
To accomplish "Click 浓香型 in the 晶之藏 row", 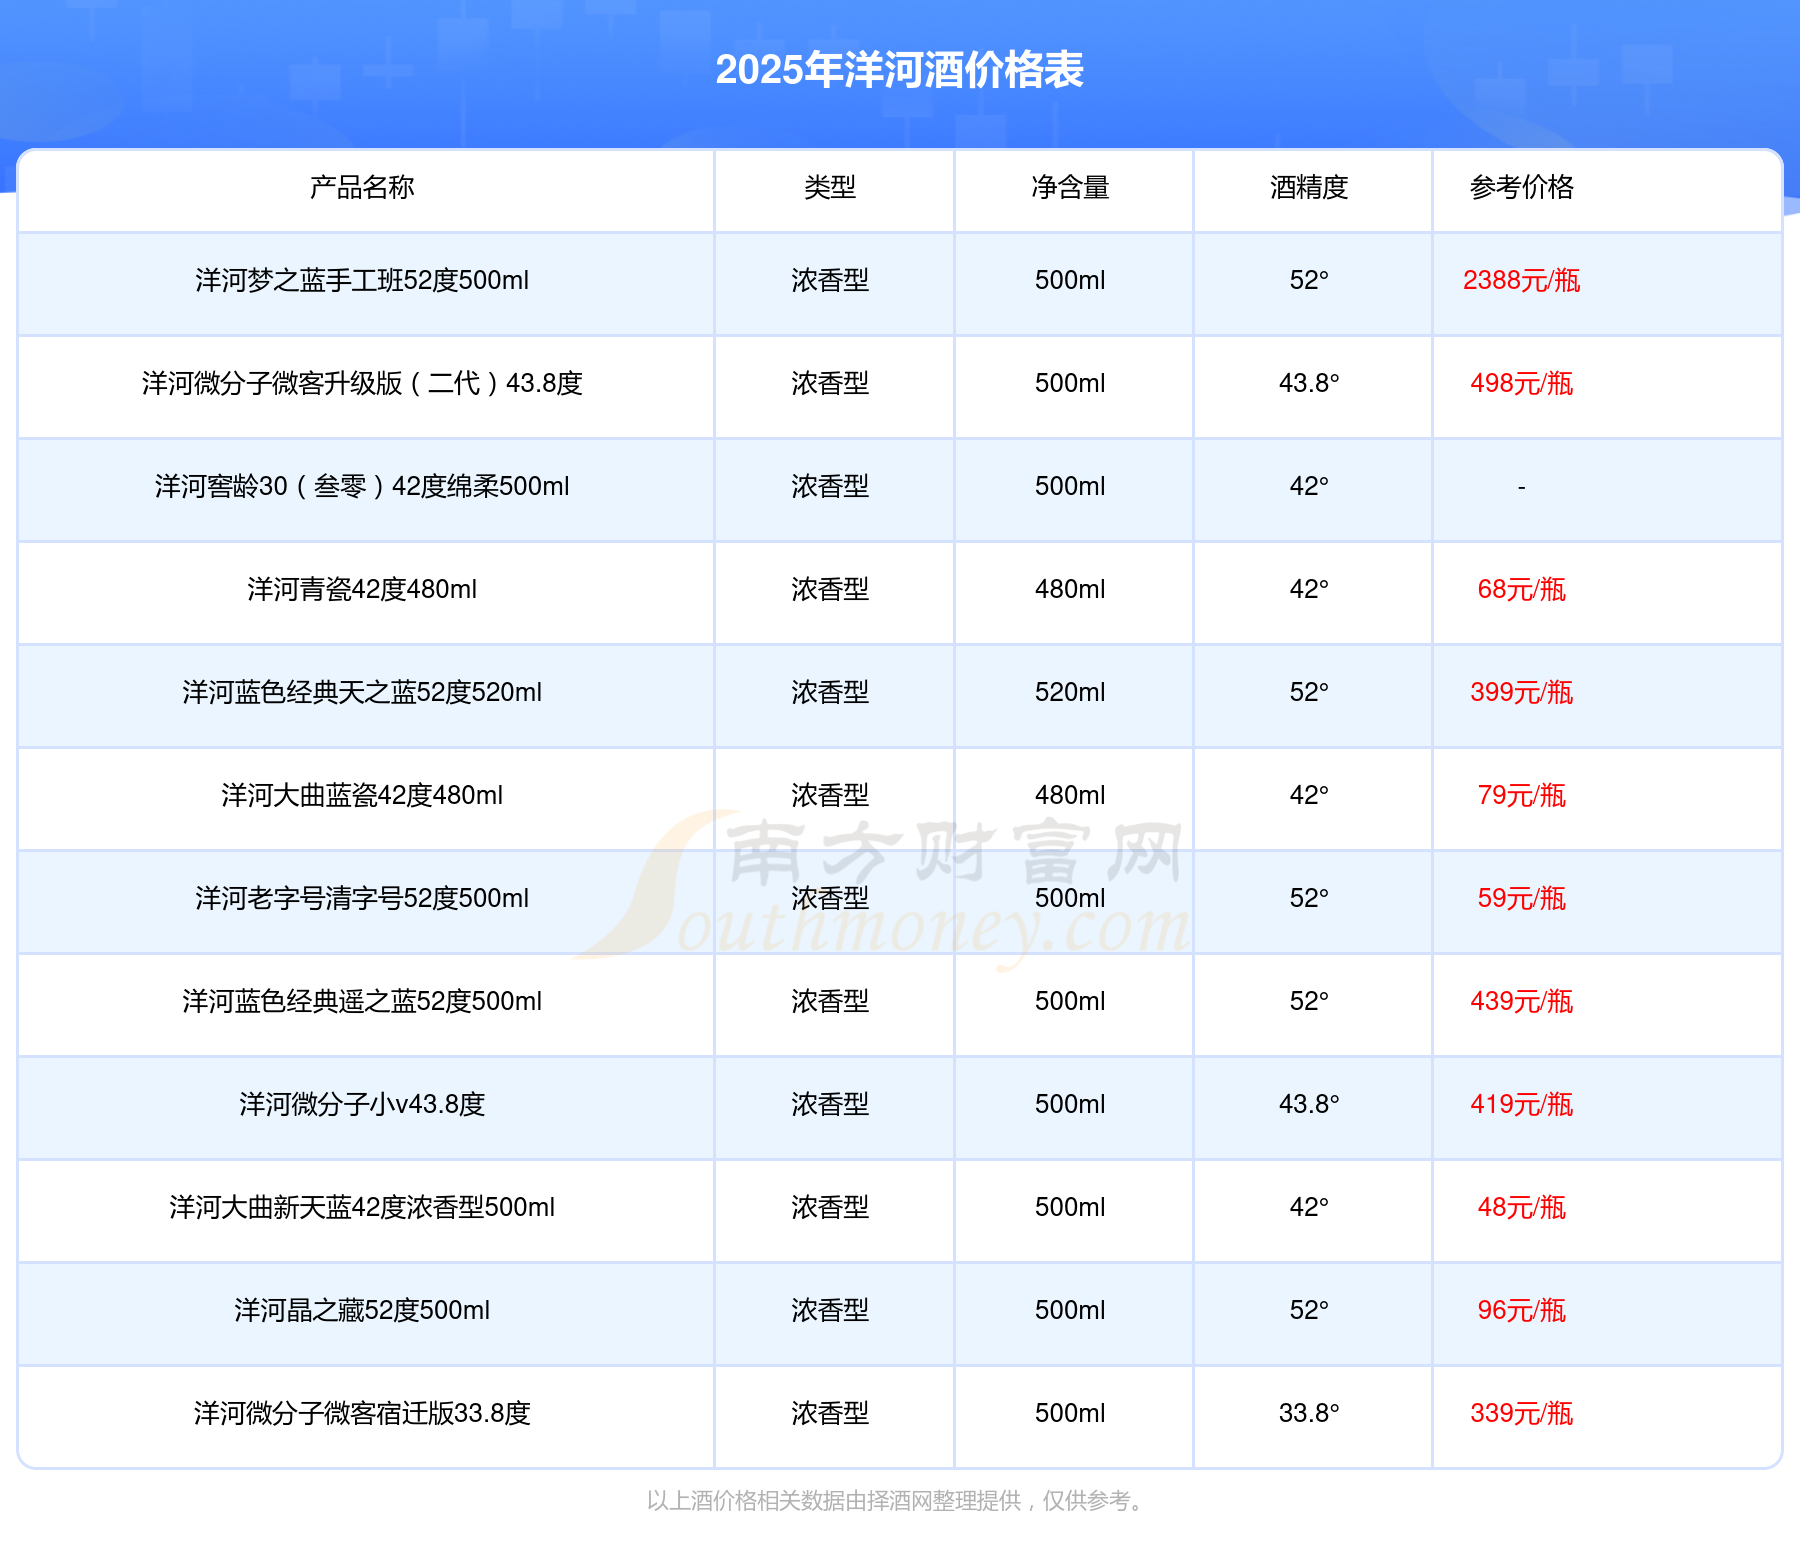I will click(x=830, y=1311).
